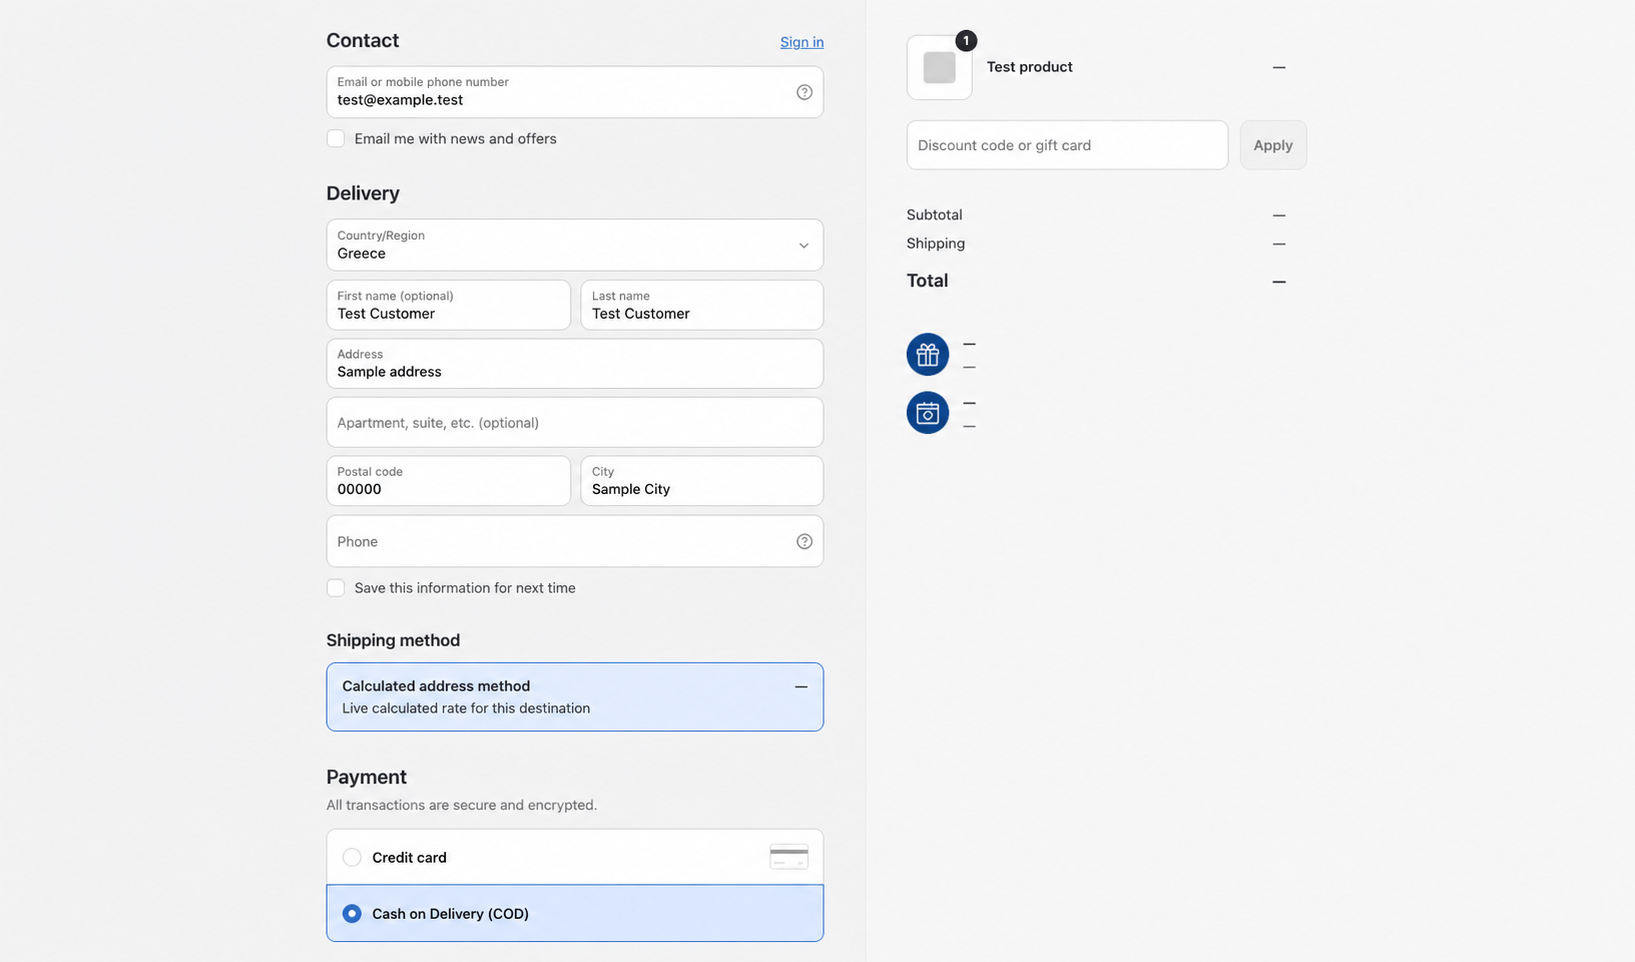Click the Live calculated rate for this destination text
Screen dimensions: 1635x962
466,708
